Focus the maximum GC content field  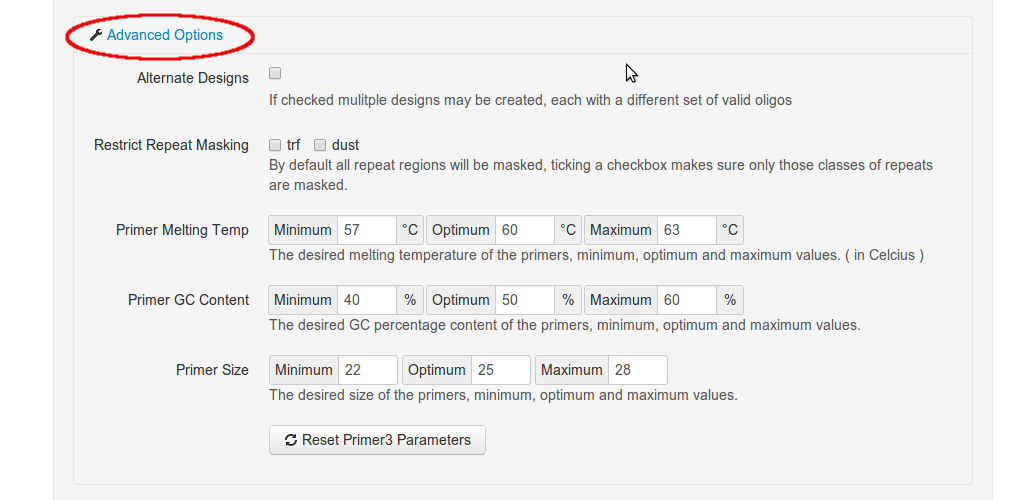[x=686, y=300]
